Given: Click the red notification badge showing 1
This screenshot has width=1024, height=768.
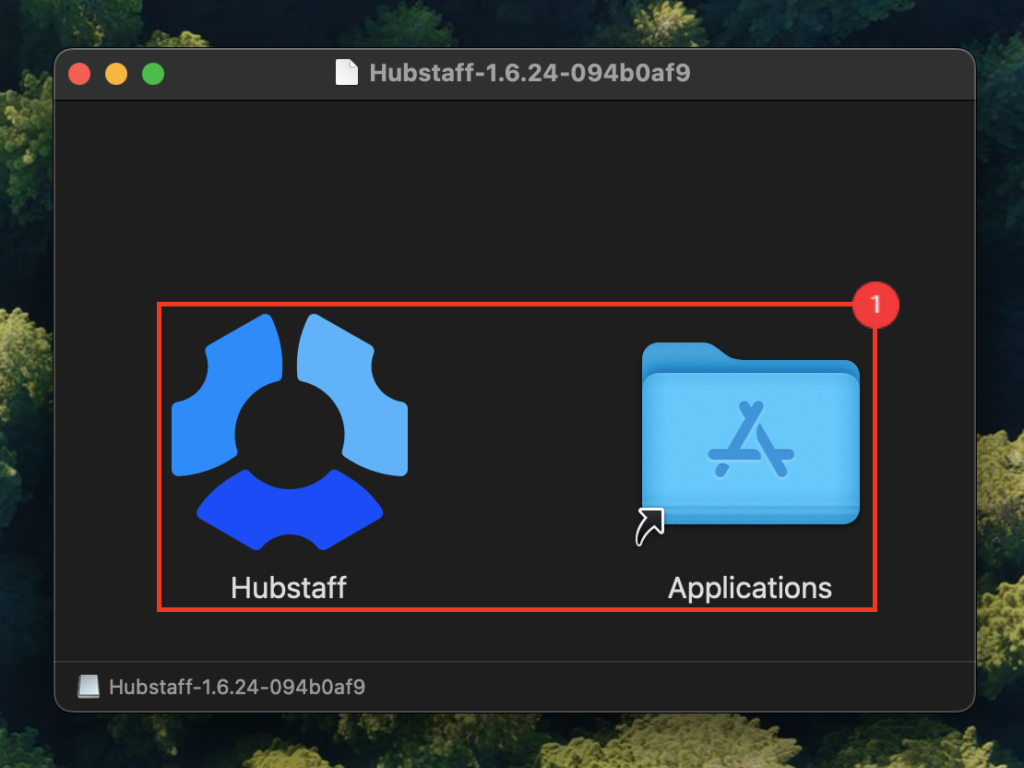Looking at the screenshot, I should pyautogui.click(x=877, y=305).
